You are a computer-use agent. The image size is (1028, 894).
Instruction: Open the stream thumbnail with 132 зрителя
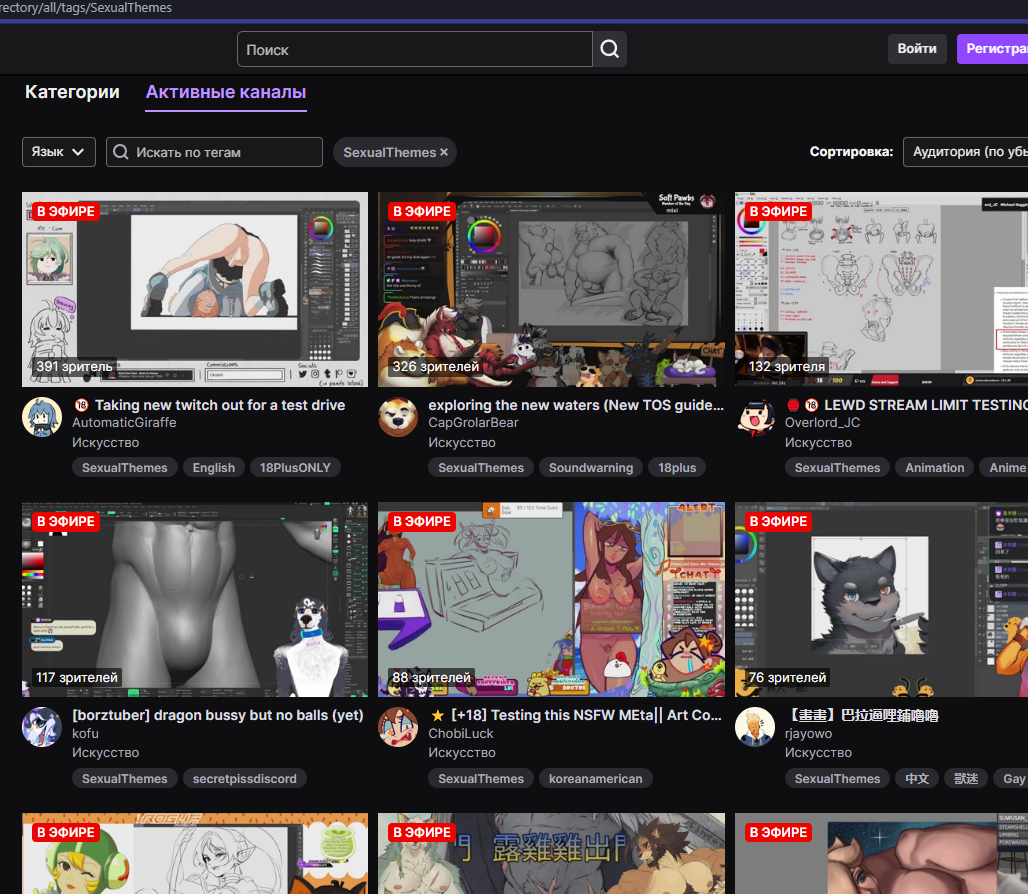tap(881, 290)
